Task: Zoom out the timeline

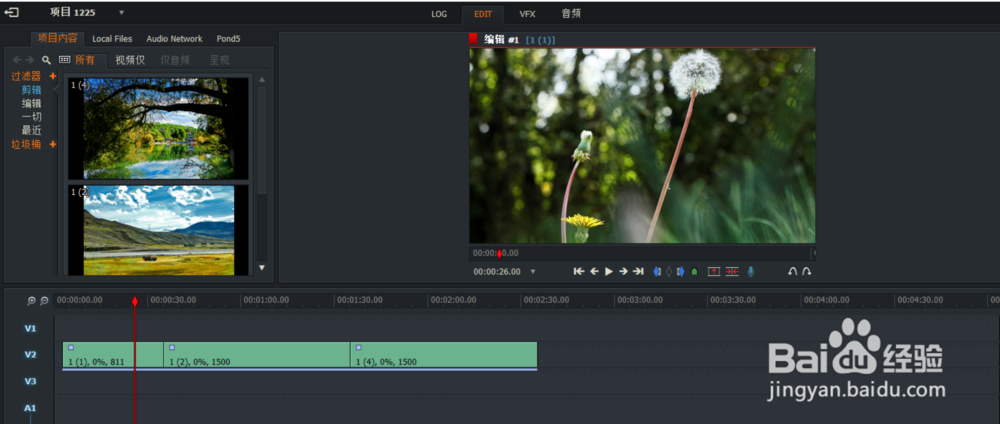Action: click(x=44, y=301)
